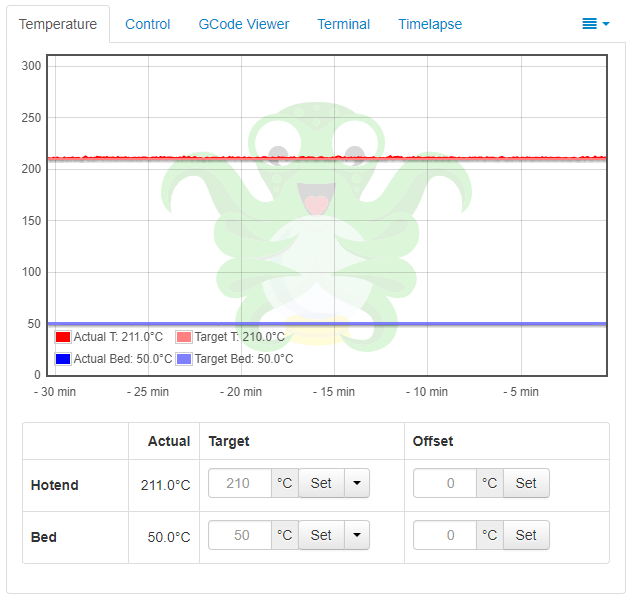Click the blue Actual Bed legend swatch
633x604 pixels.
63,359
